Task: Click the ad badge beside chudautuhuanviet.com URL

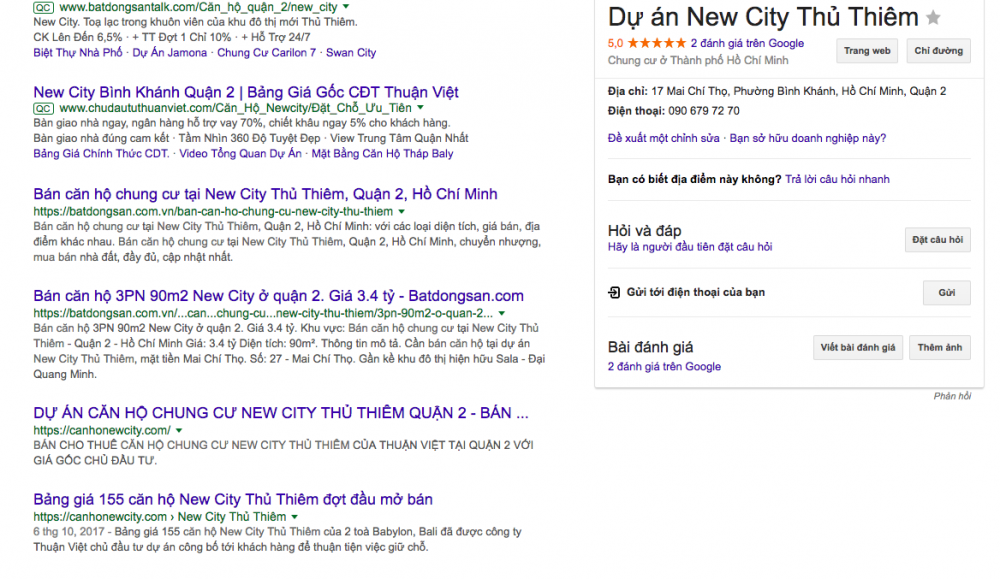Action: click(43, 108)
